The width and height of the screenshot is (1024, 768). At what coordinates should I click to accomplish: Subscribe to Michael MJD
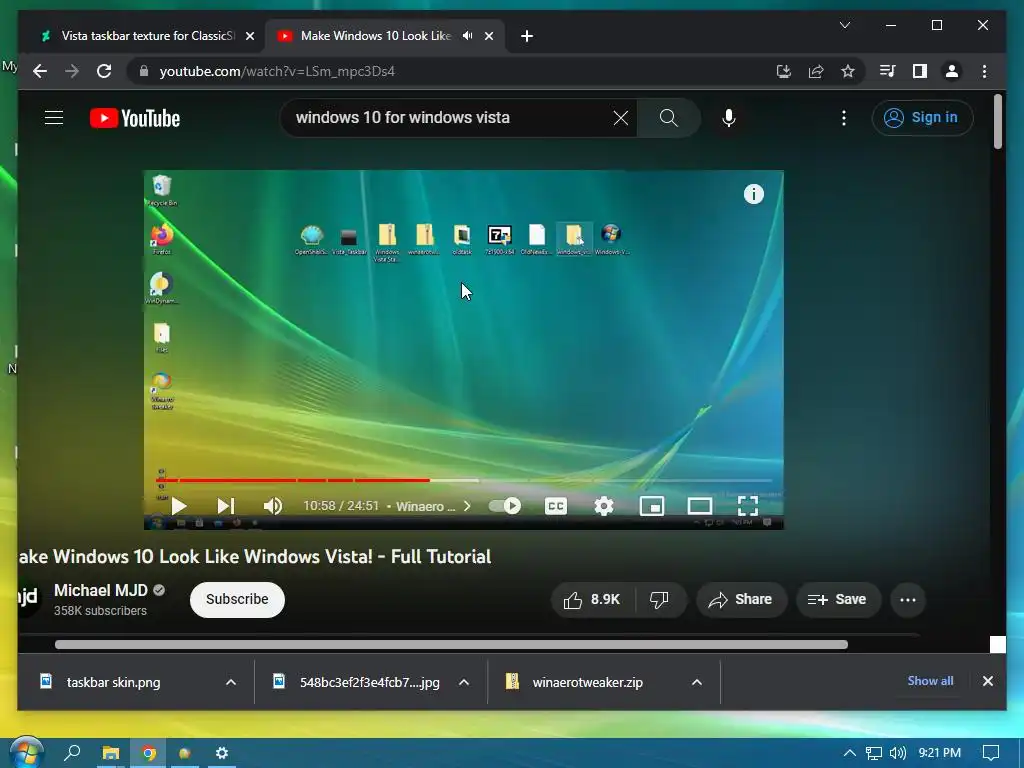tap(237, 600)
